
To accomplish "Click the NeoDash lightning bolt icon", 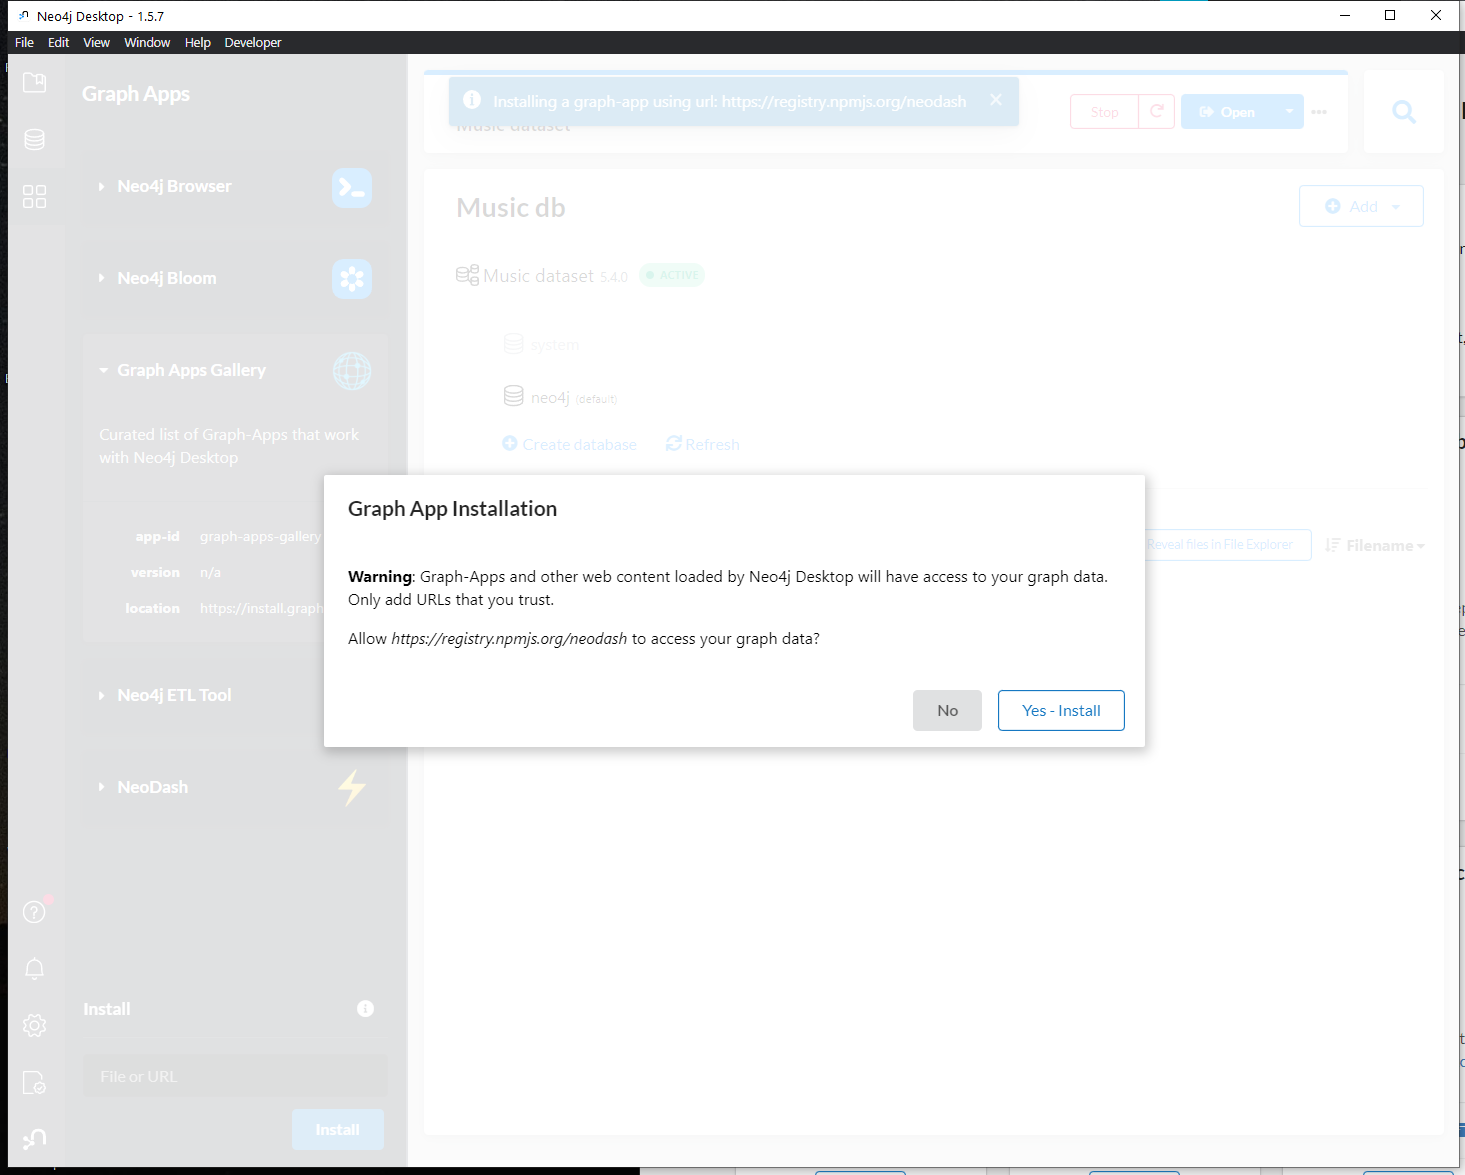I will tap(351, 788).
